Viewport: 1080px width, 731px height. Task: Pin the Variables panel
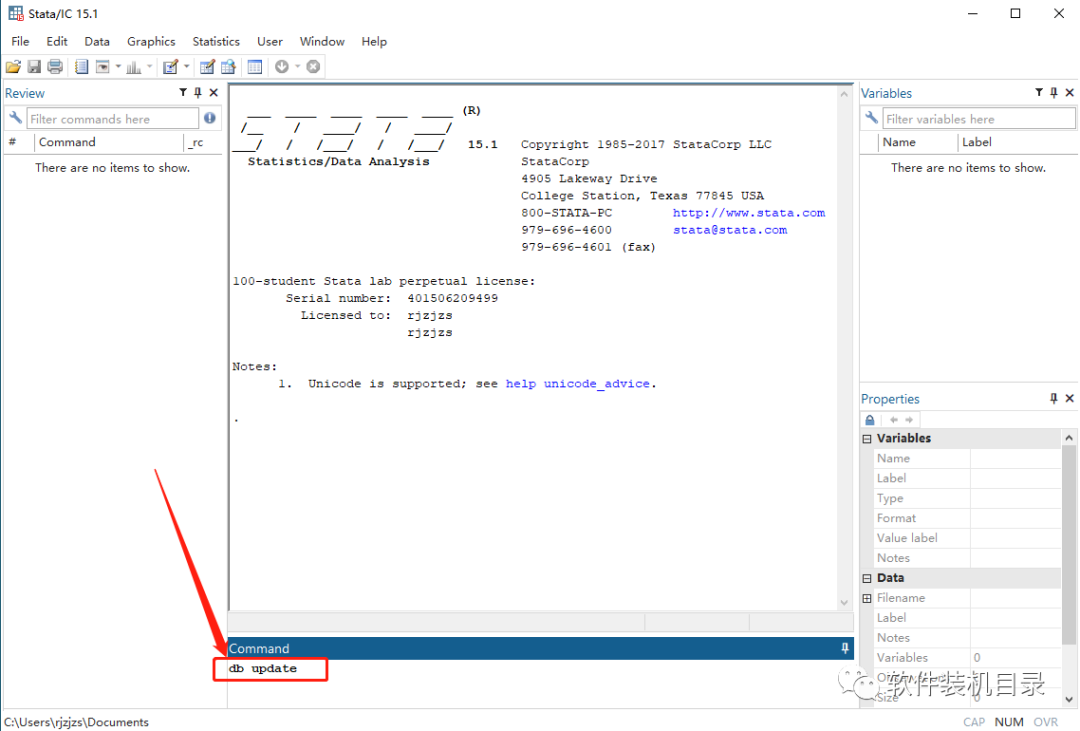pyautogui.click(x=1054, y=92)
